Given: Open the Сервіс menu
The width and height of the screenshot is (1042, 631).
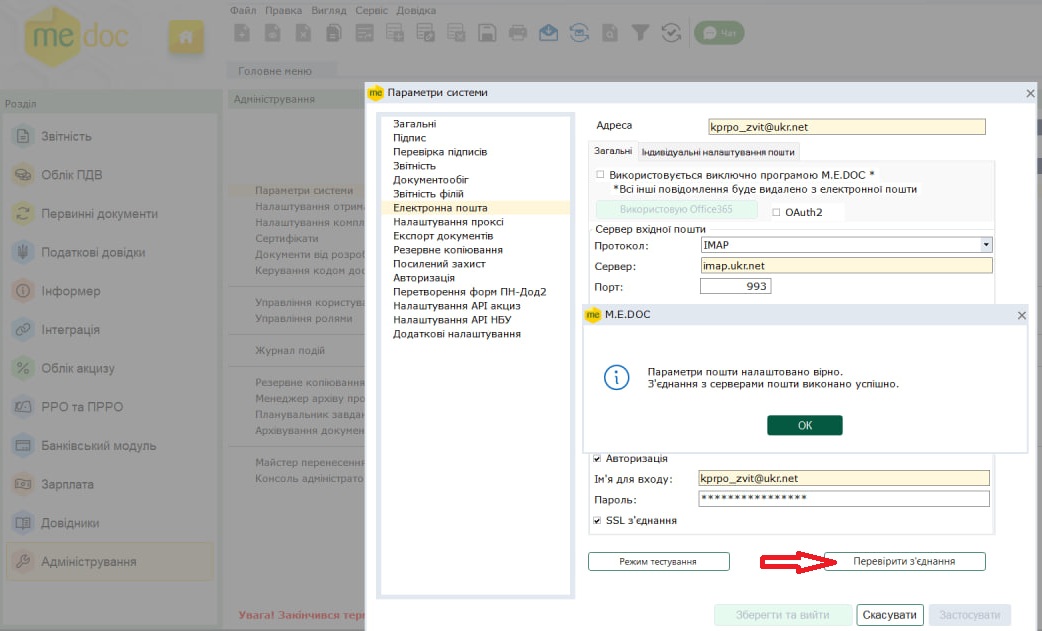Looking at the screenshot, I should point(371,10).
